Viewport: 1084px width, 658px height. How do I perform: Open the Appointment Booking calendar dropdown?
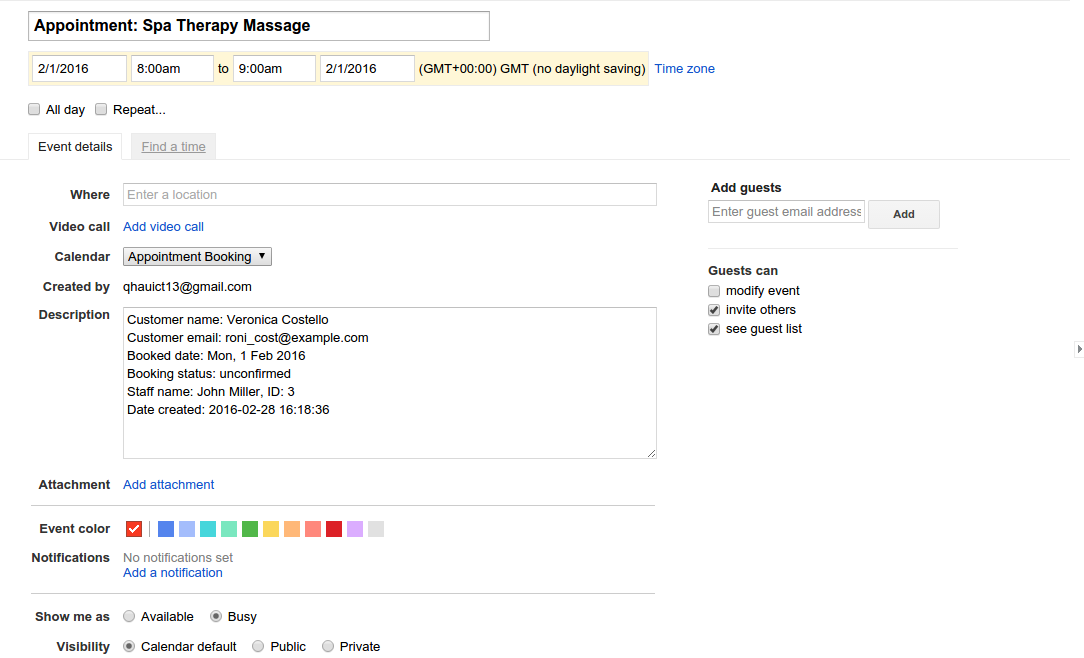[197, 257]
